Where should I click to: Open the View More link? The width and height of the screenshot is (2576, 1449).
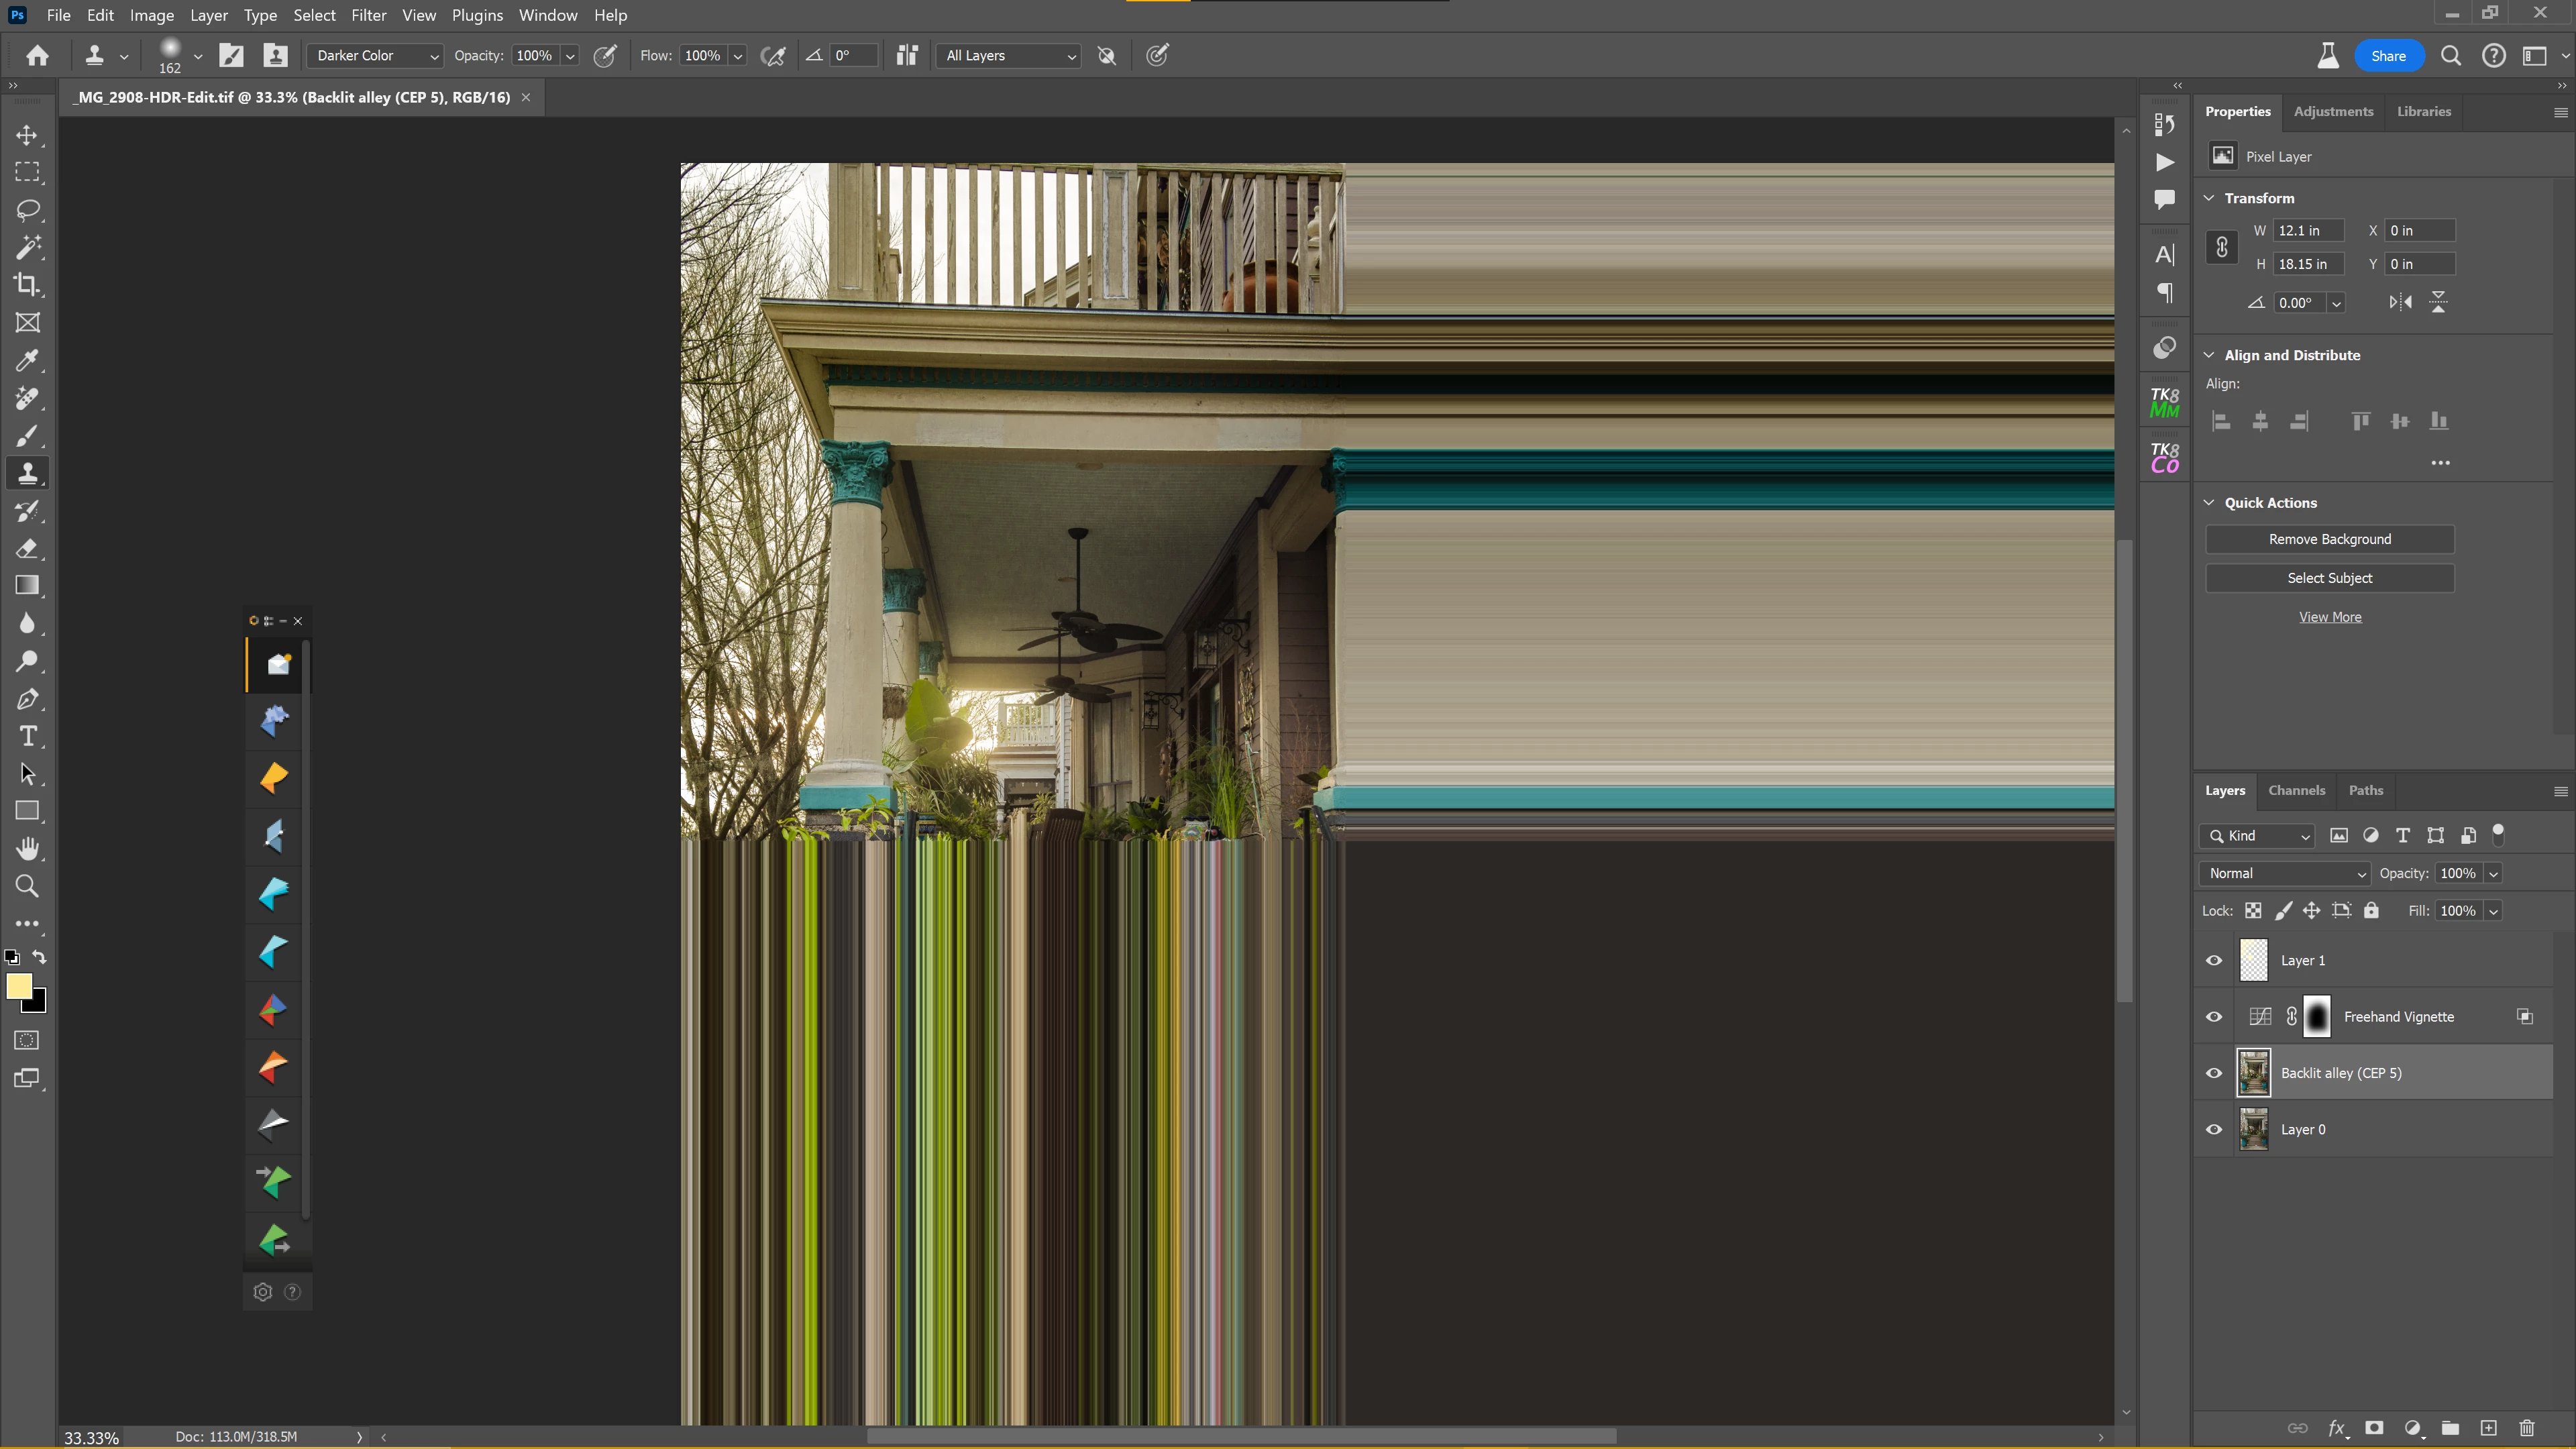pos(2329,617)
